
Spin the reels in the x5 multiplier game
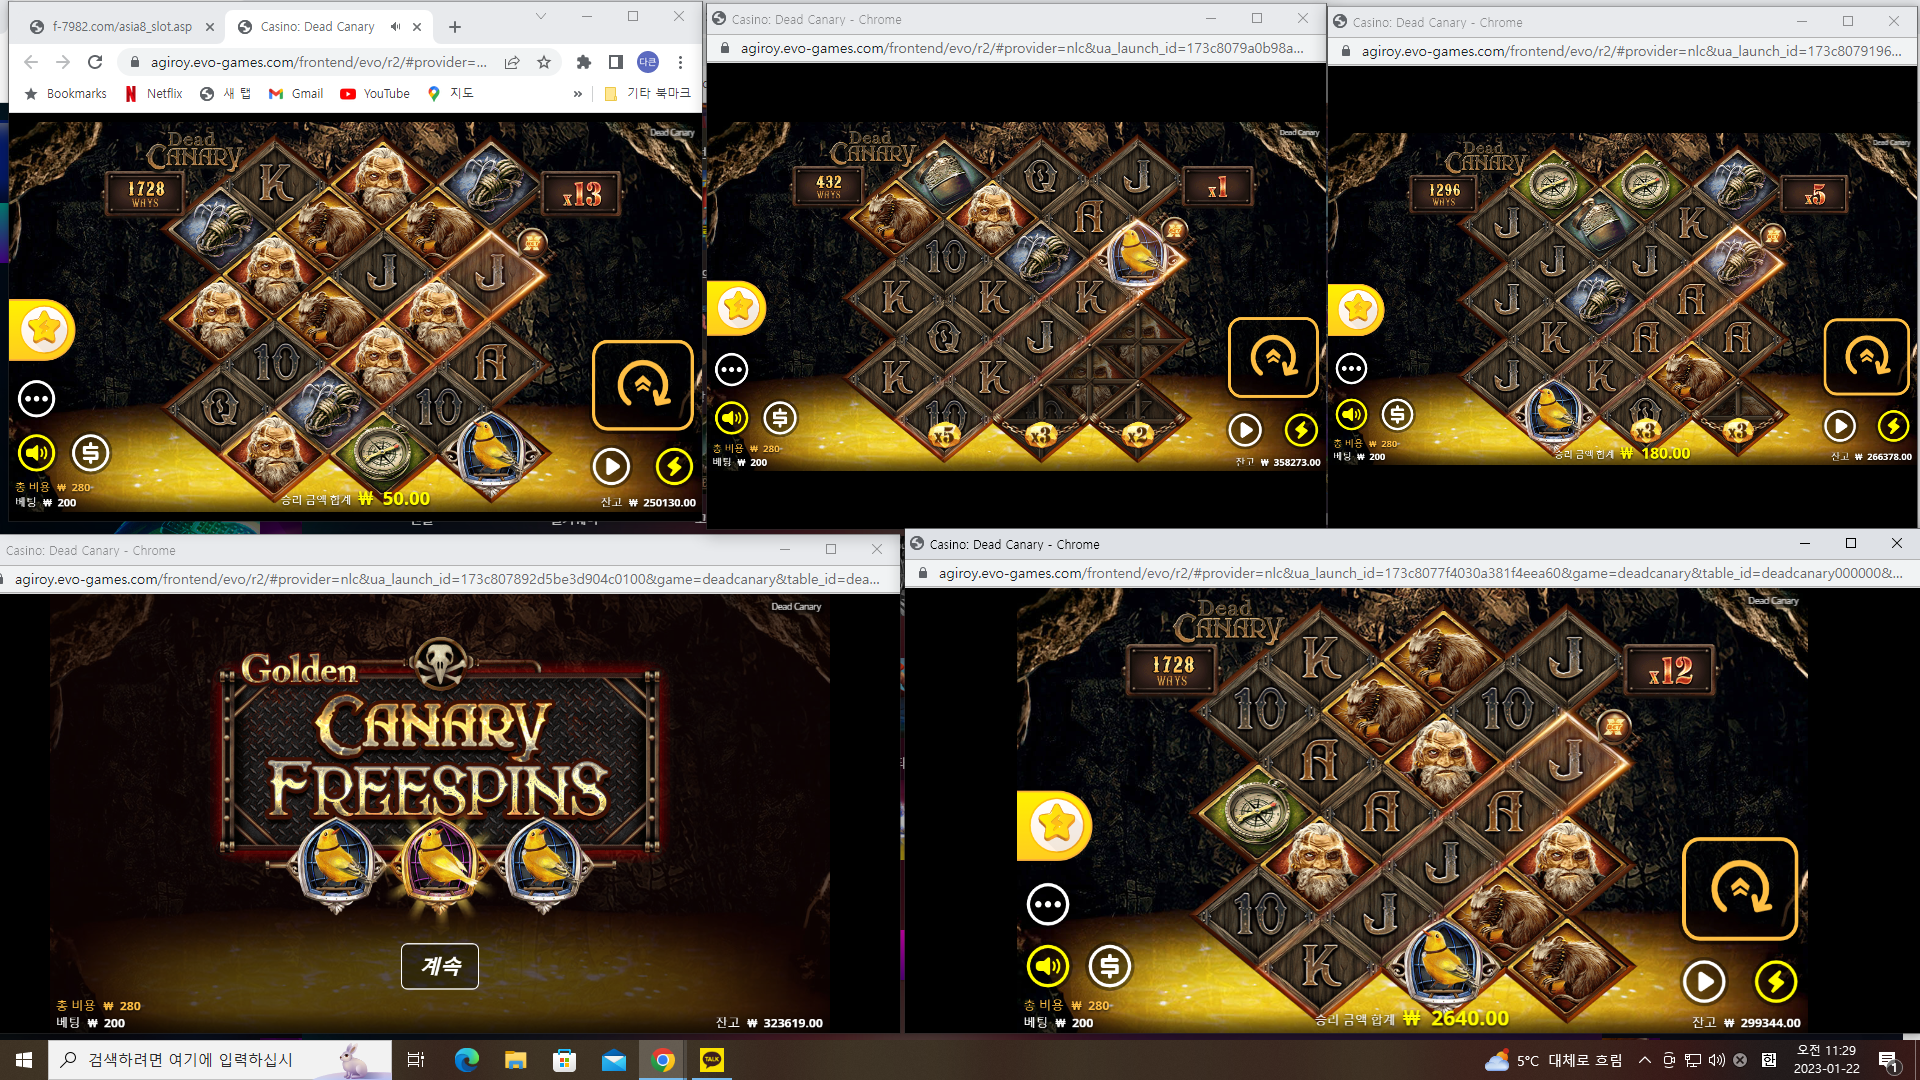coord(1867,357)
